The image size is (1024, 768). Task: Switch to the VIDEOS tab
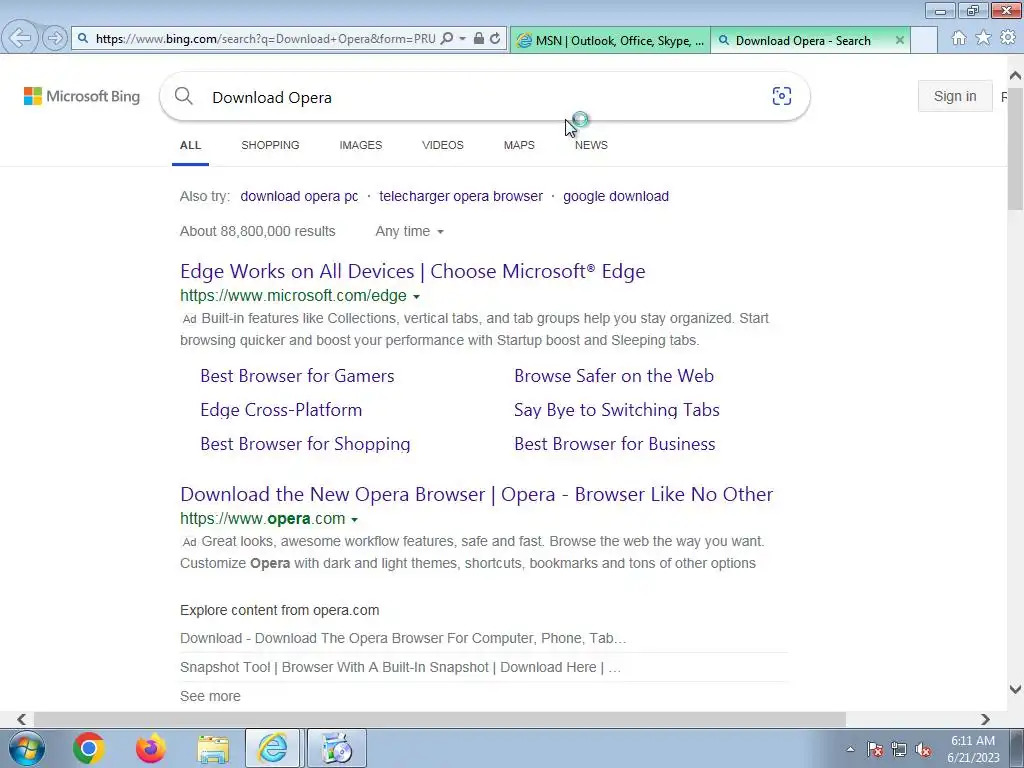(443, 145)
